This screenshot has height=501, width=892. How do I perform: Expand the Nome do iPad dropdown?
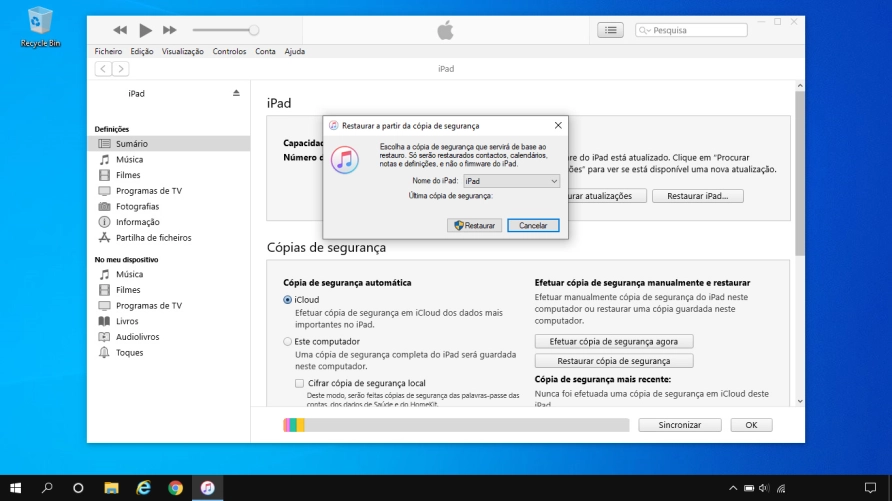pos(510,181)
